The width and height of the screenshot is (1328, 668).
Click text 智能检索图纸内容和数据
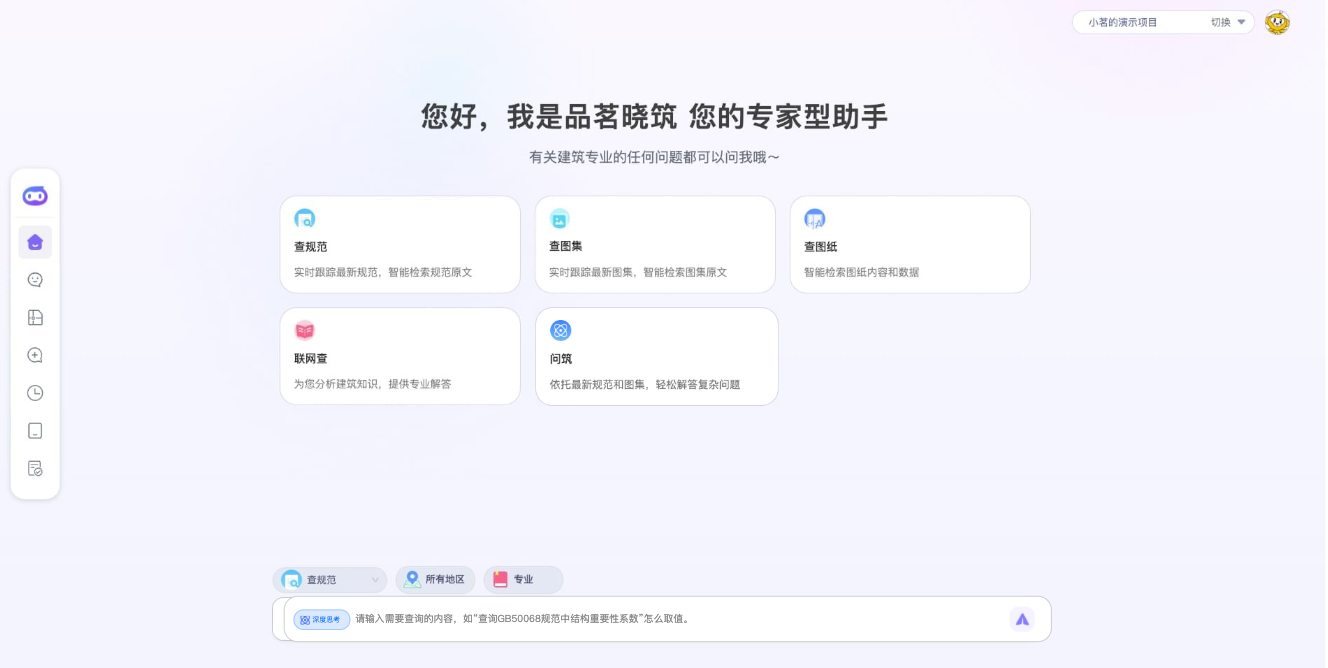862,272
